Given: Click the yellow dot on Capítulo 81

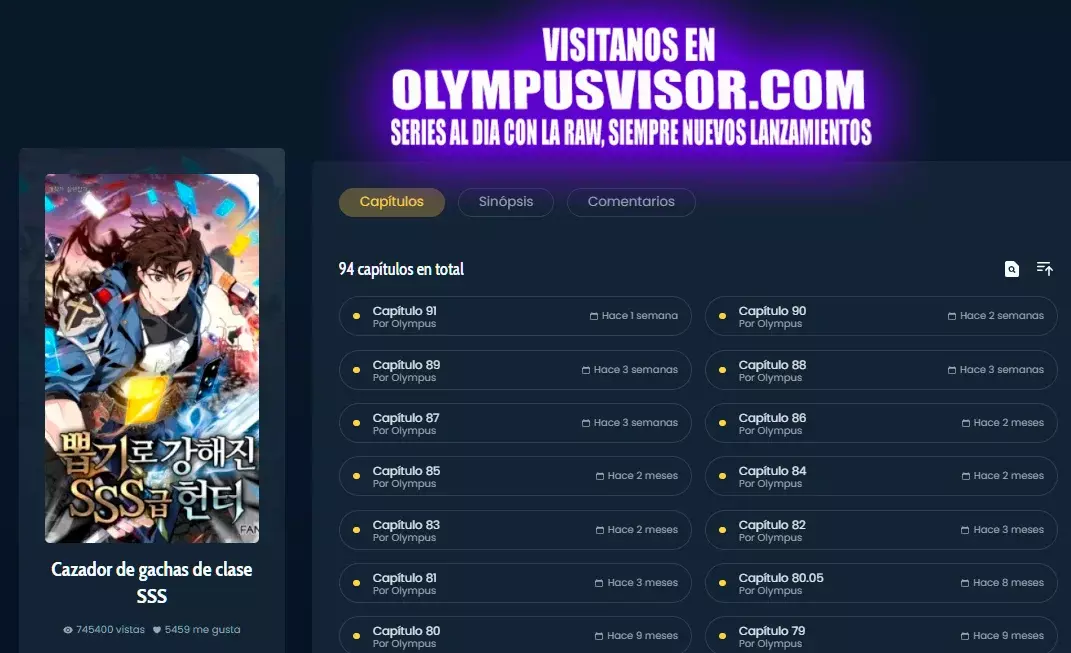Looking at the screenshot, I should tap(356, 583).
